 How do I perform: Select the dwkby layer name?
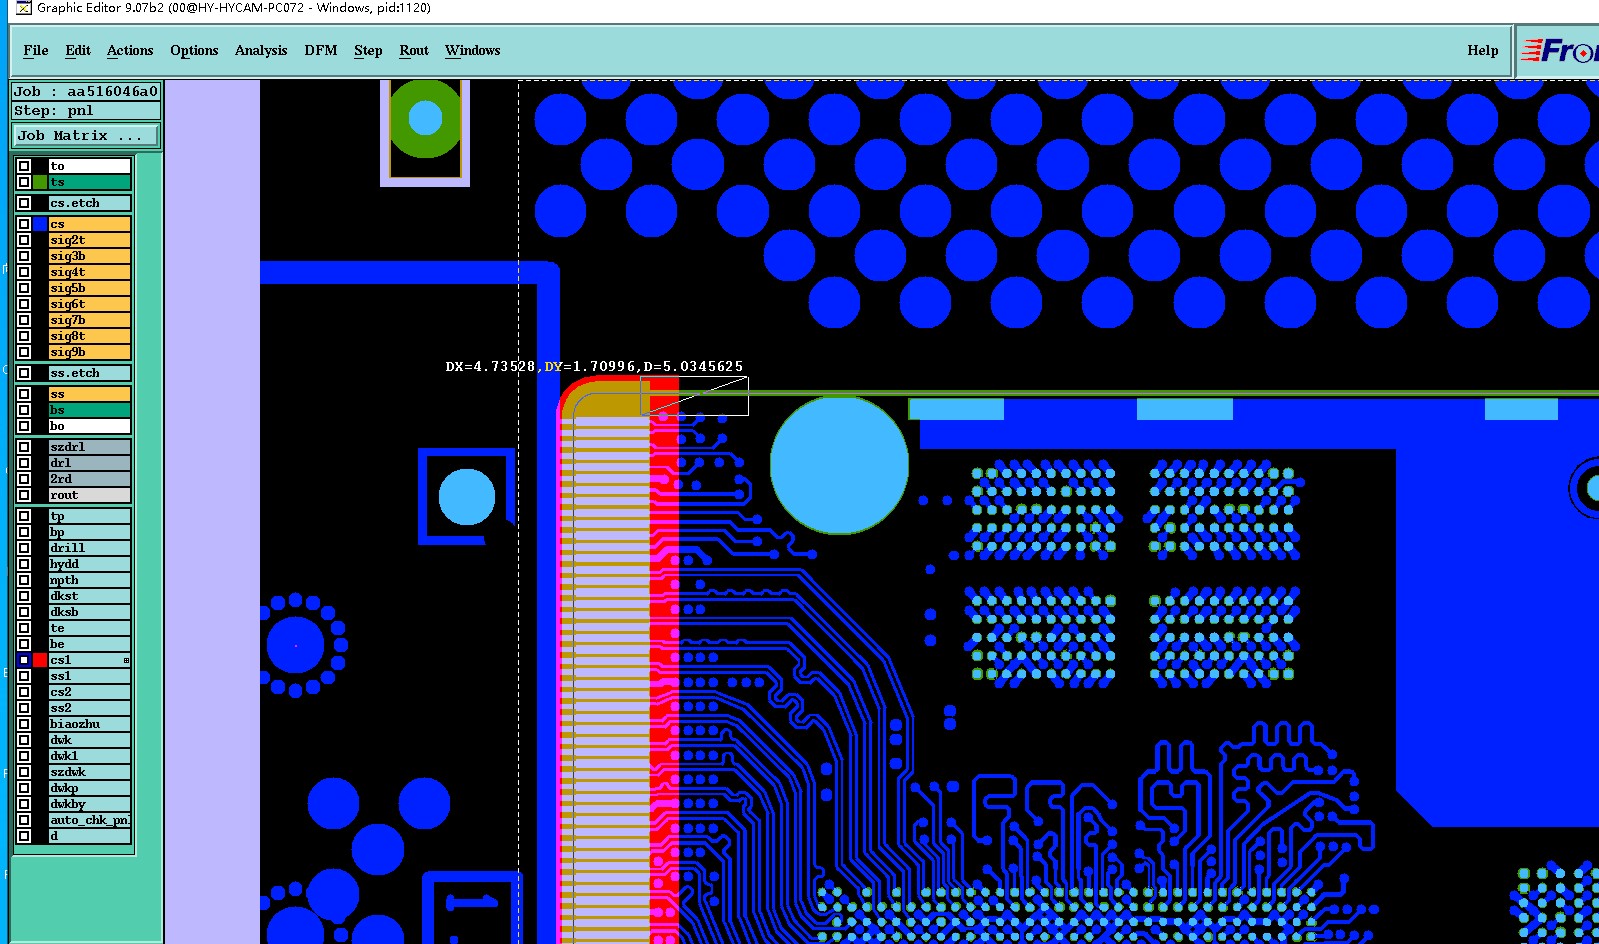click(x=90, y=804)
